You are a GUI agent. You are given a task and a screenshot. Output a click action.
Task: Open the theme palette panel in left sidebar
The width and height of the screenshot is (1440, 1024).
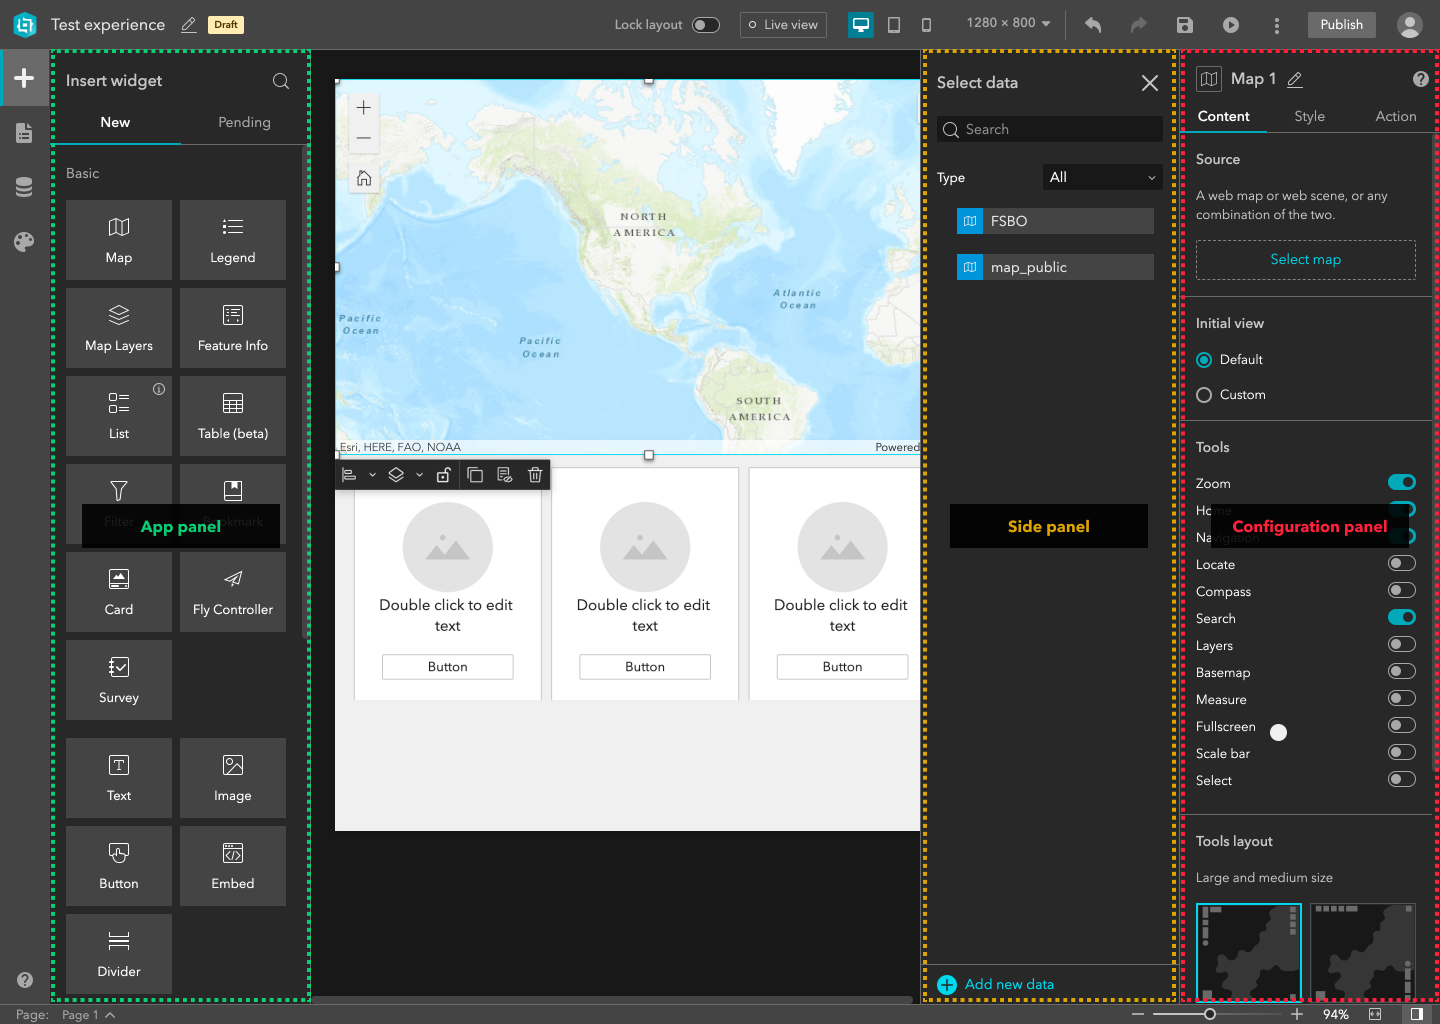click(x=24, y=241)
